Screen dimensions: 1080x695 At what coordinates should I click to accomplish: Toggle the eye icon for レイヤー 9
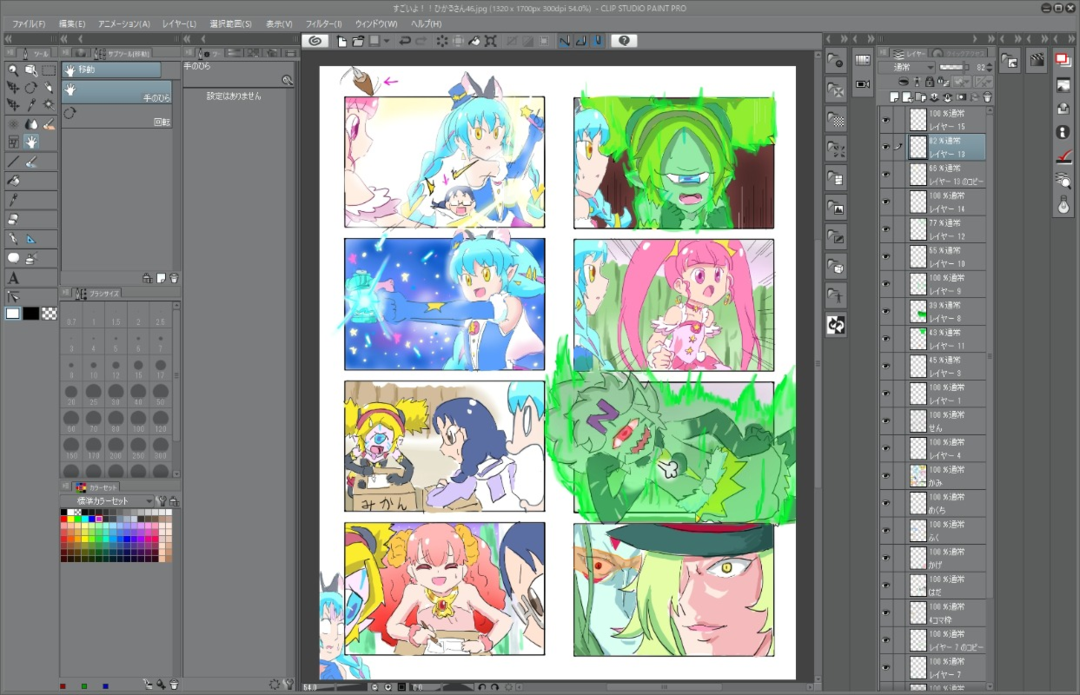[885, 284]
